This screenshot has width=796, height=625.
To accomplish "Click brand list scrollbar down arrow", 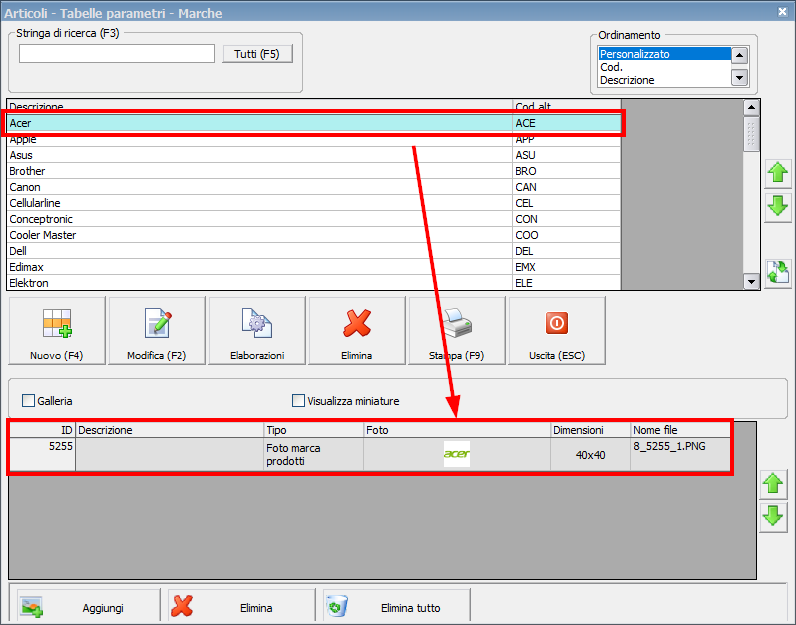I will pos(751,281).
